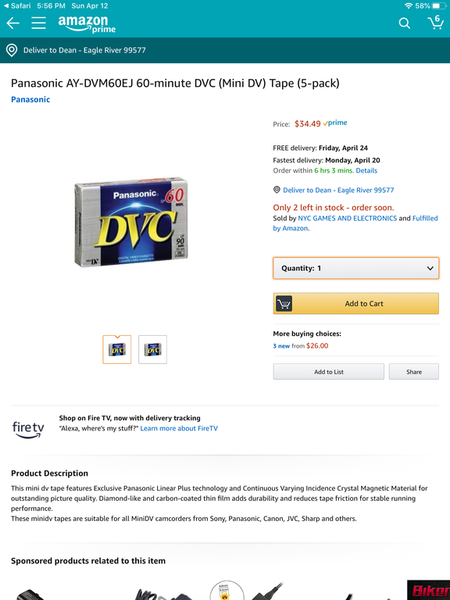
Task: Tap the location pin in delivery bar
Action: point(11,50)
